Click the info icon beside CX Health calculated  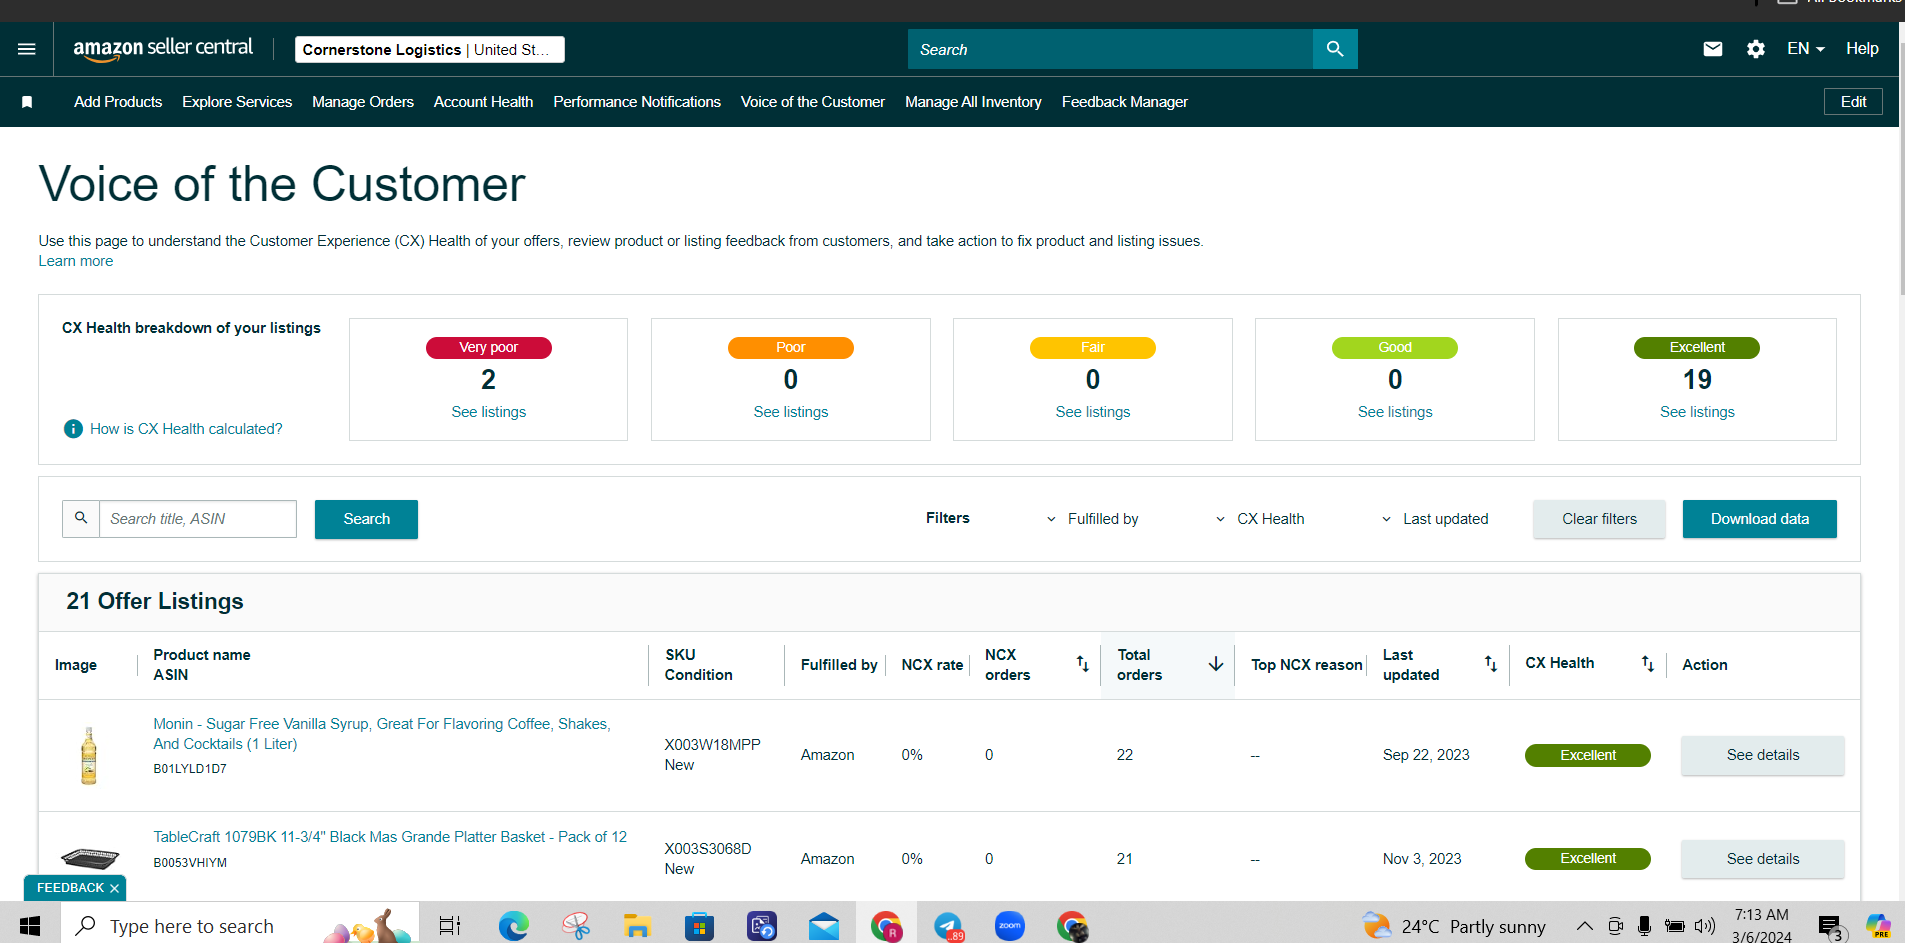click(x=73, y=429)
